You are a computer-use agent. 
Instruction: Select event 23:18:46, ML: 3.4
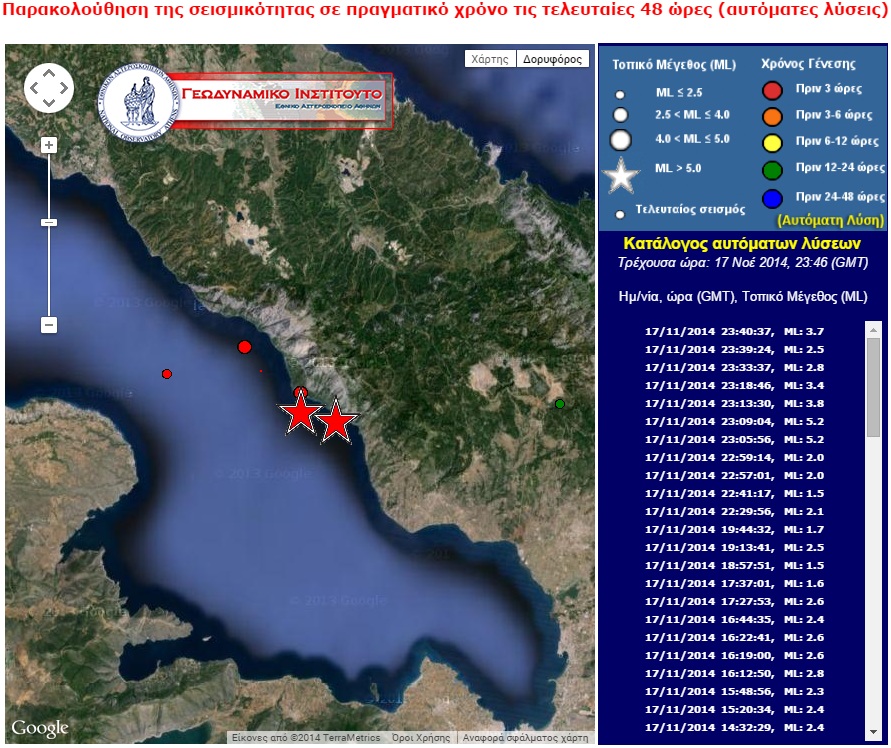(x=734, y=385)
